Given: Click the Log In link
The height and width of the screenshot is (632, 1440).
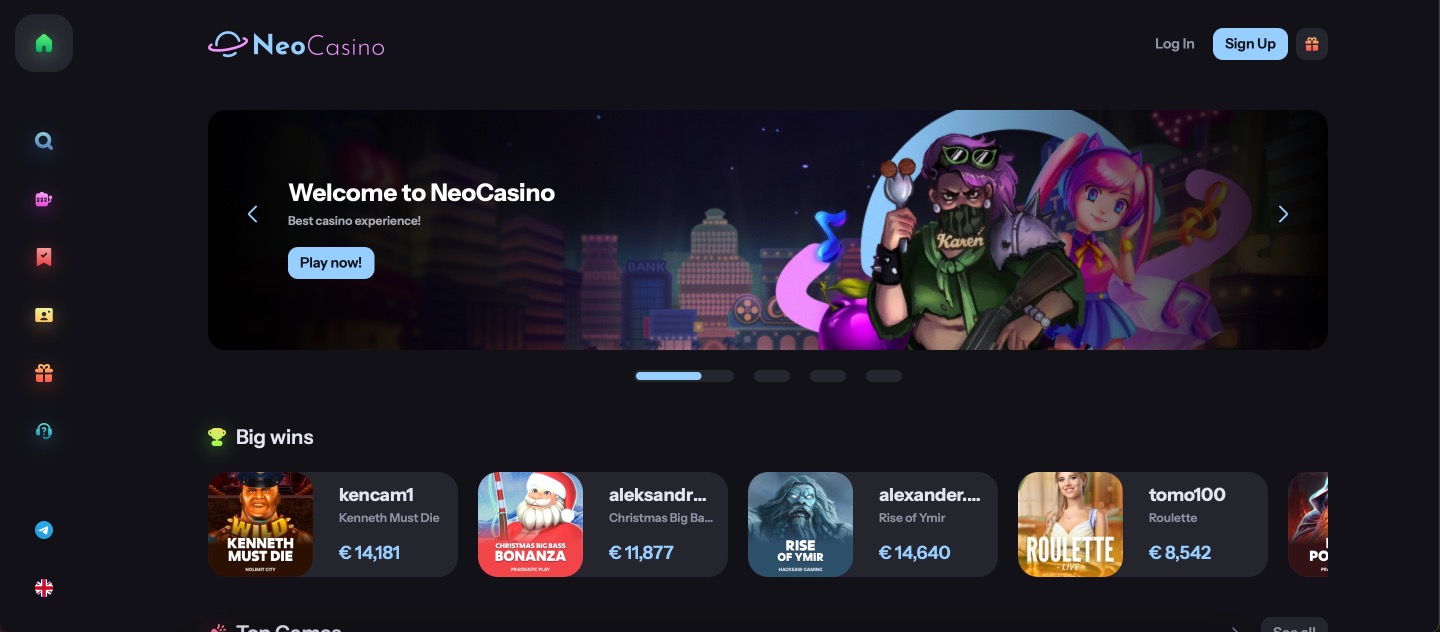Looking at the screenshot, I should click(1174, 44).
